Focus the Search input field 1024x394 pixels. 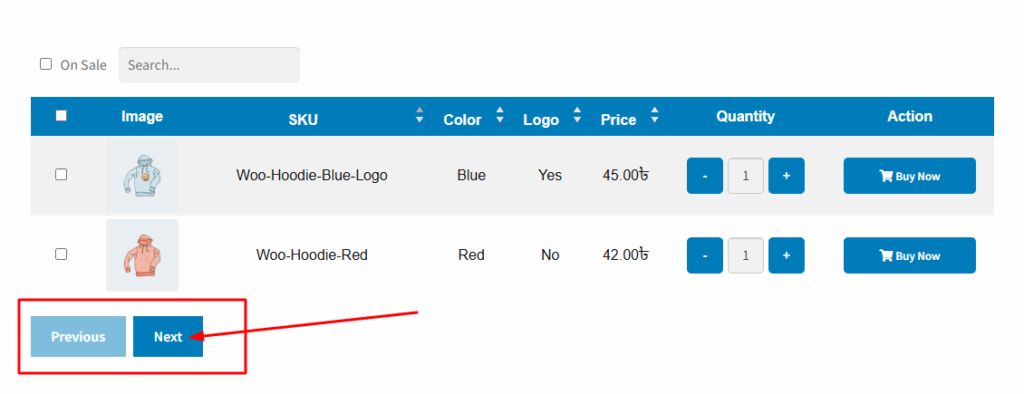coord(209,65)
